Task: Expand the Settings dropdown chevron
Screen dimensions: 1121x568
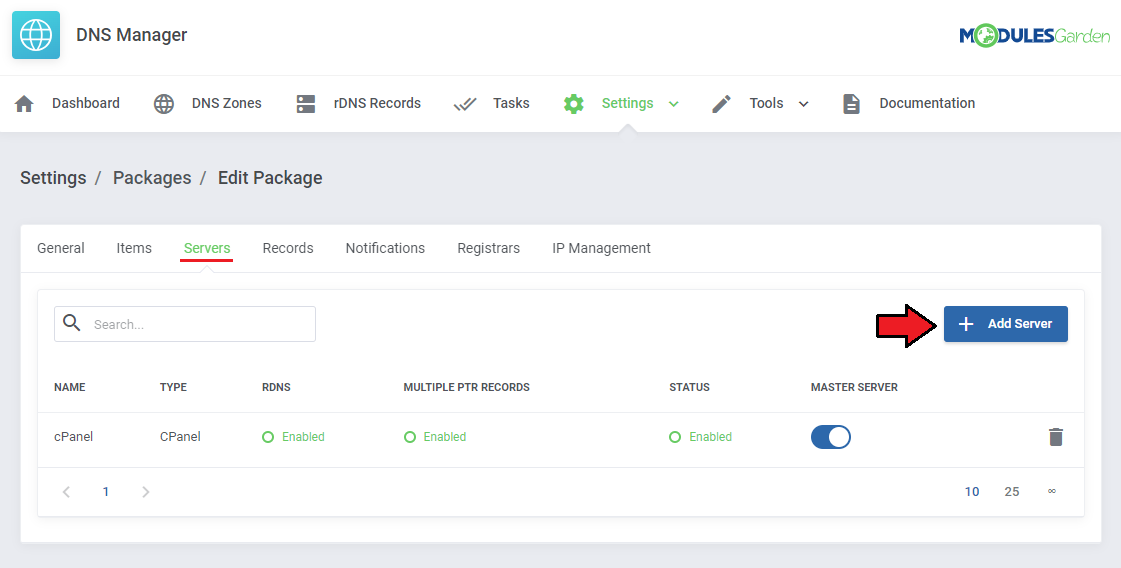Action: point(673,104)
